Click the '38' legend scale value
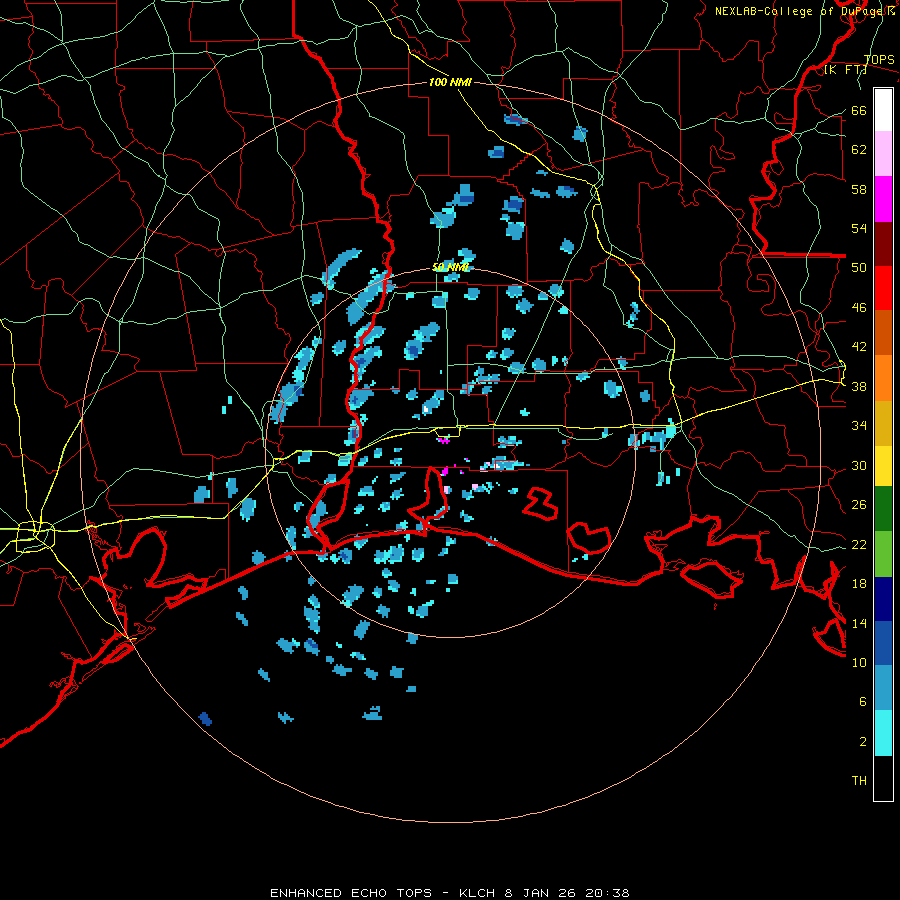This screenshot has height=900, width=900. (859, 386)
